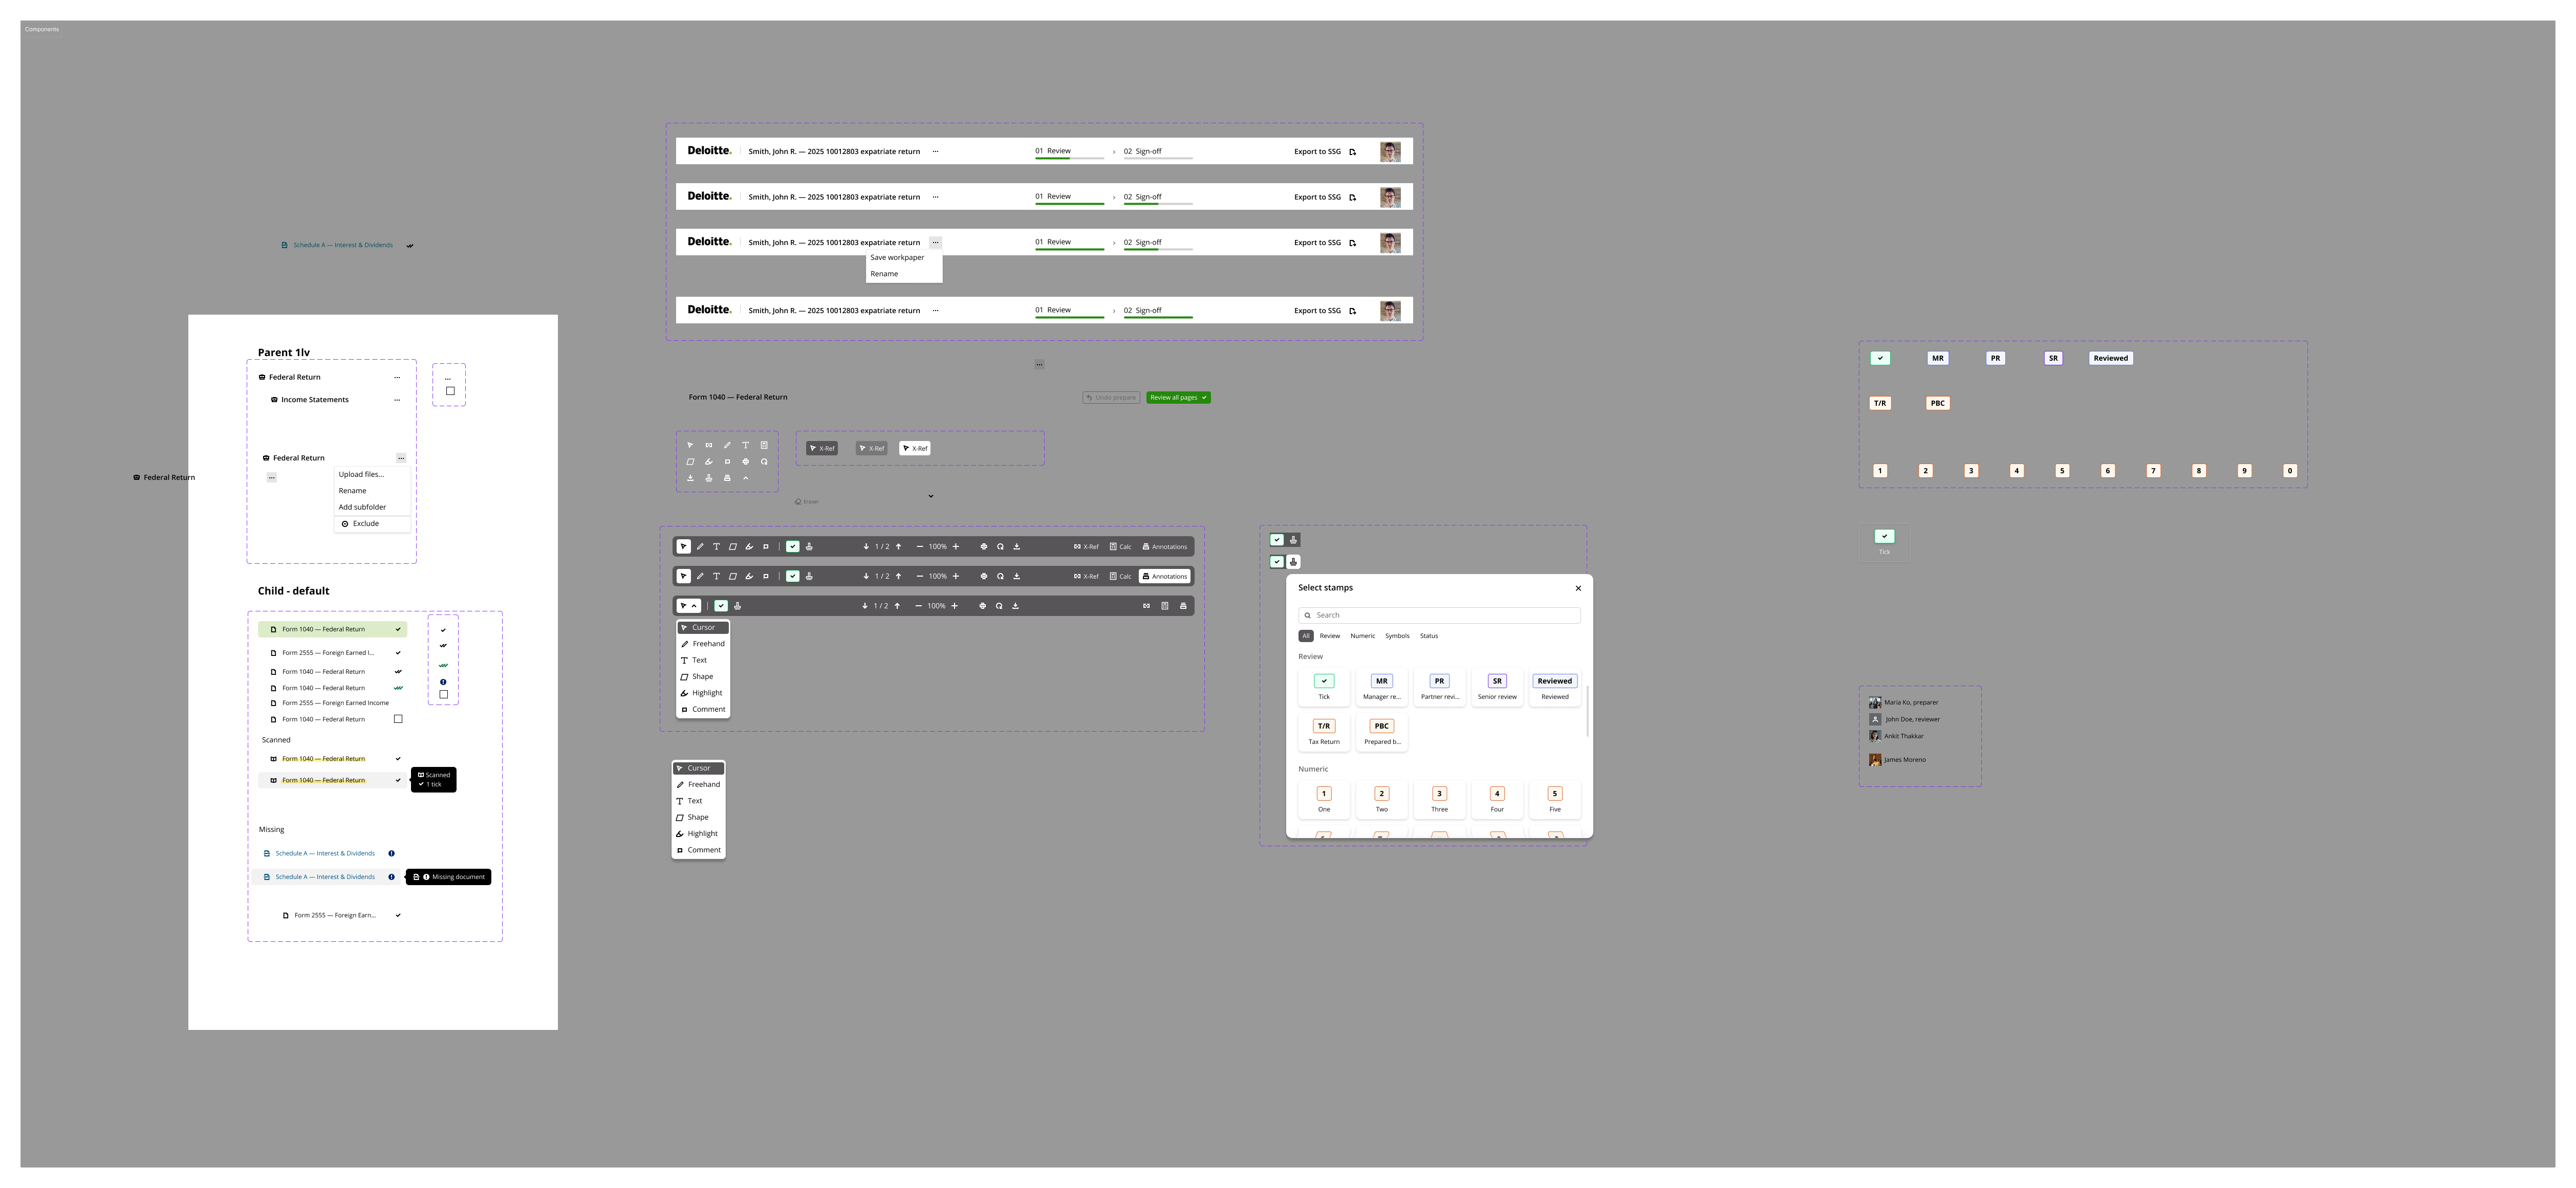
Task: Select the Text tool in the first toolbar
Action: click(x=716, y=547)
